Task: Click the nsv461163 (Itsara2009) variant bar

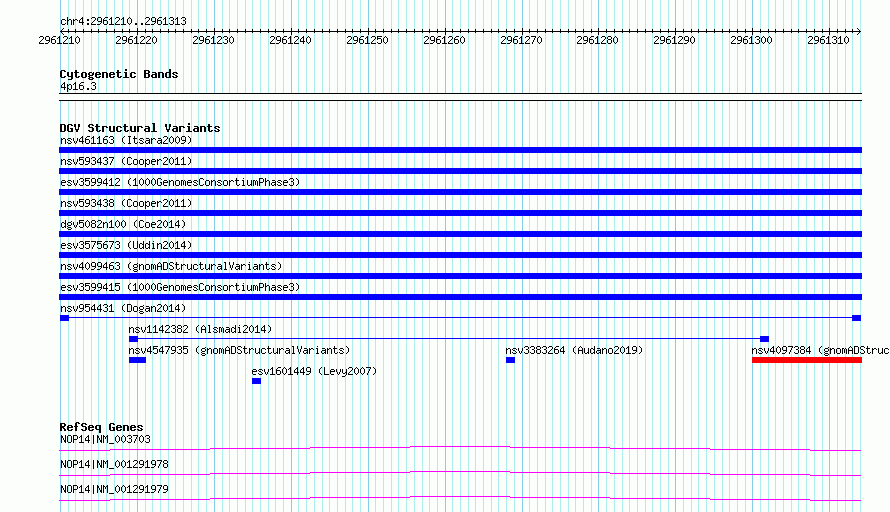Action: 460,150
